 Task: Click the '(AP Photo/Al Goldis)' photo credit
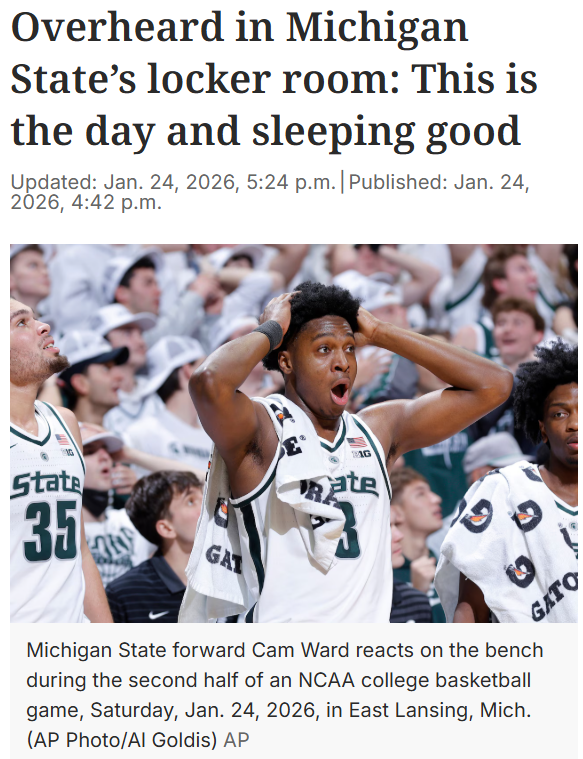[122, 740]
